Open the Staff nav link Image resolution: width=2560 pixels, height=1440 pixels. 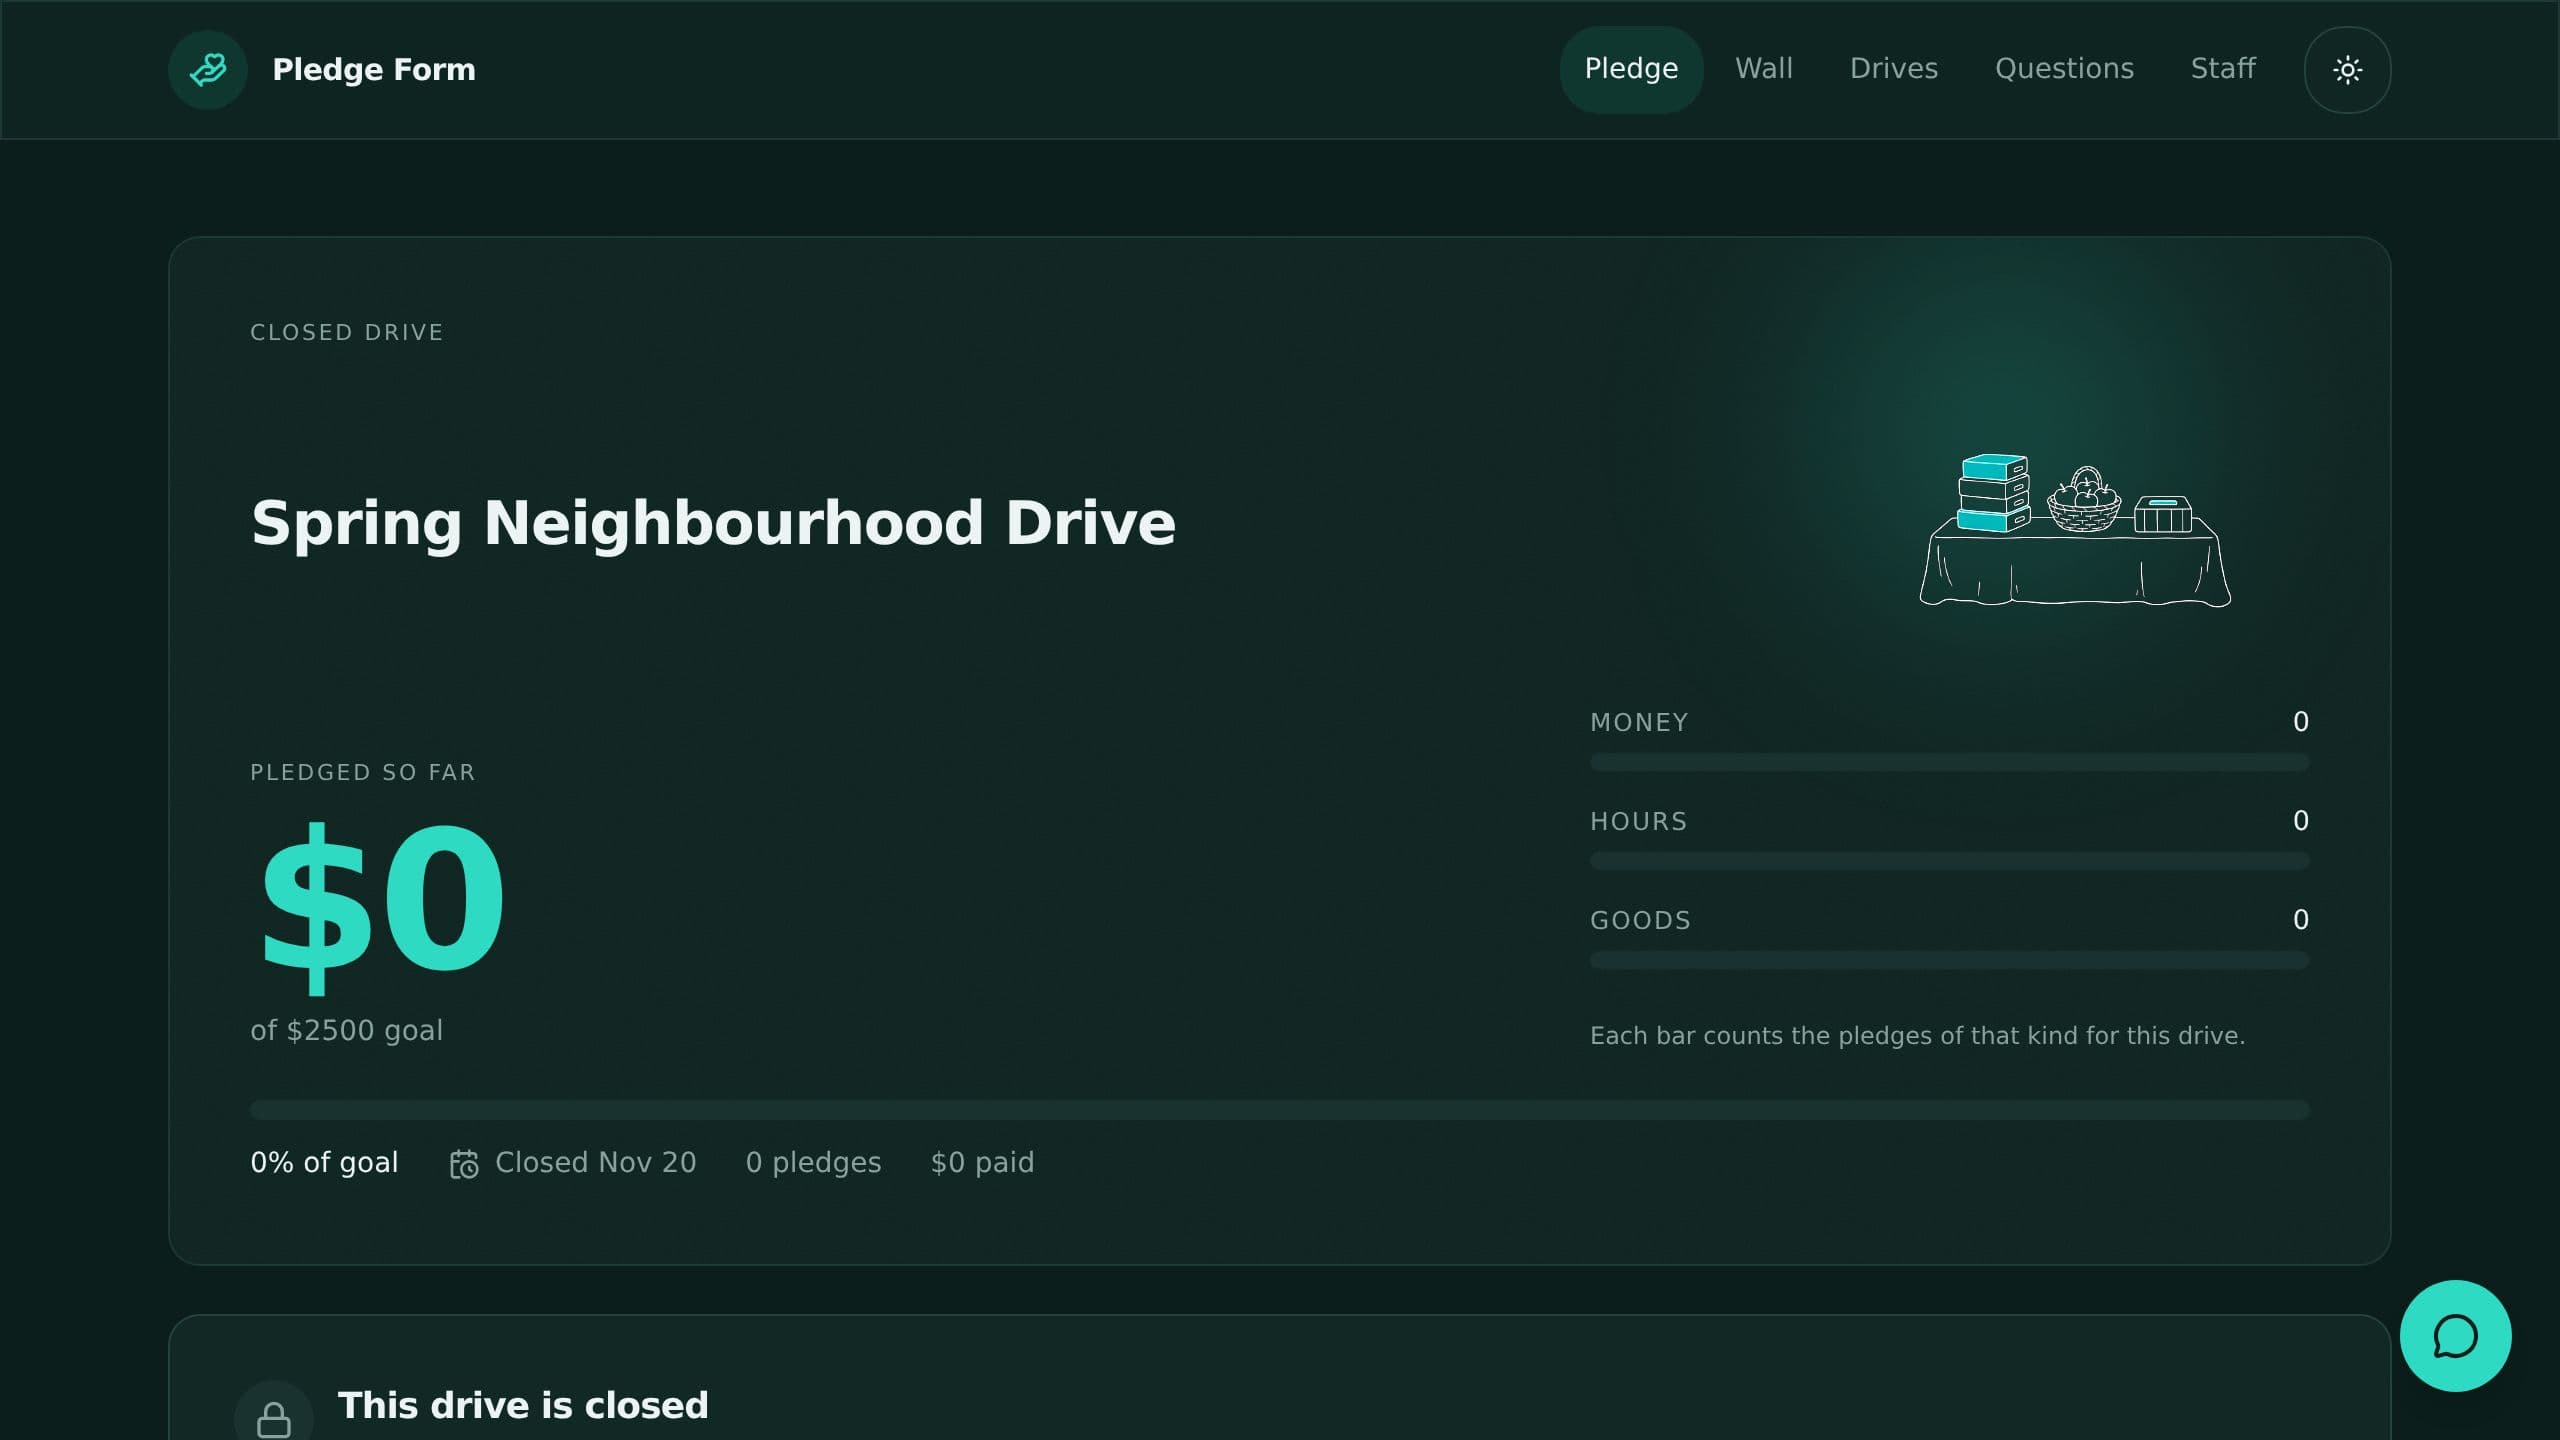pyautogui.click(x=2223, y=69)
